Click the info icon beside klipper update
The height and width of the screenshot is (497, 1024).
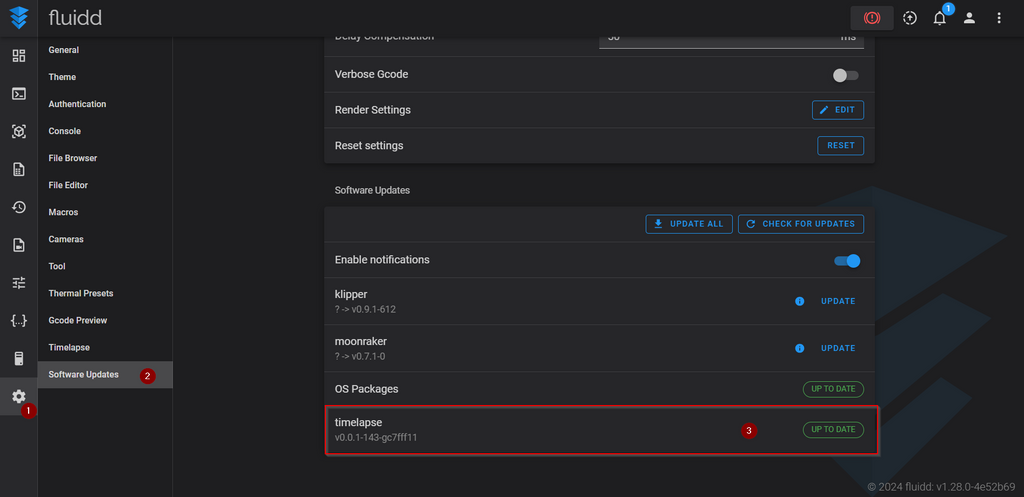tap(799, 301)
